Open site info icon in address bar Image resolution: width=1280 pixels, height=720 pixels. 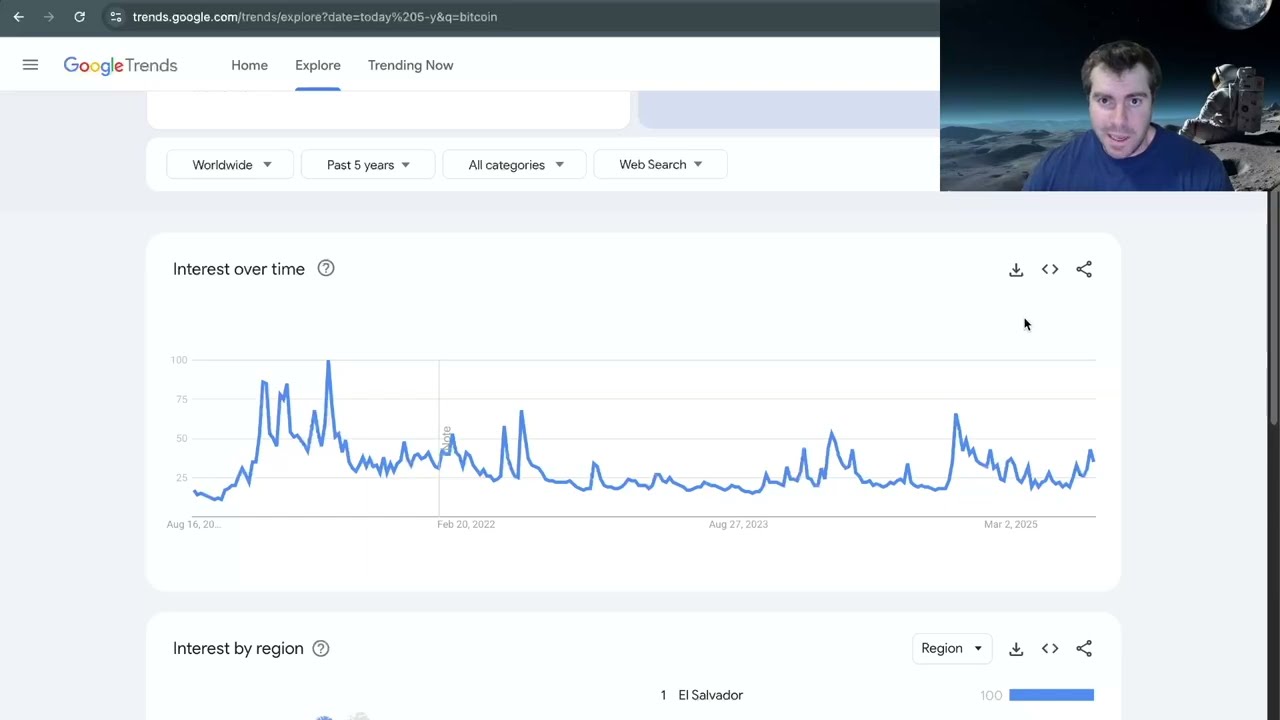point(115,17)
